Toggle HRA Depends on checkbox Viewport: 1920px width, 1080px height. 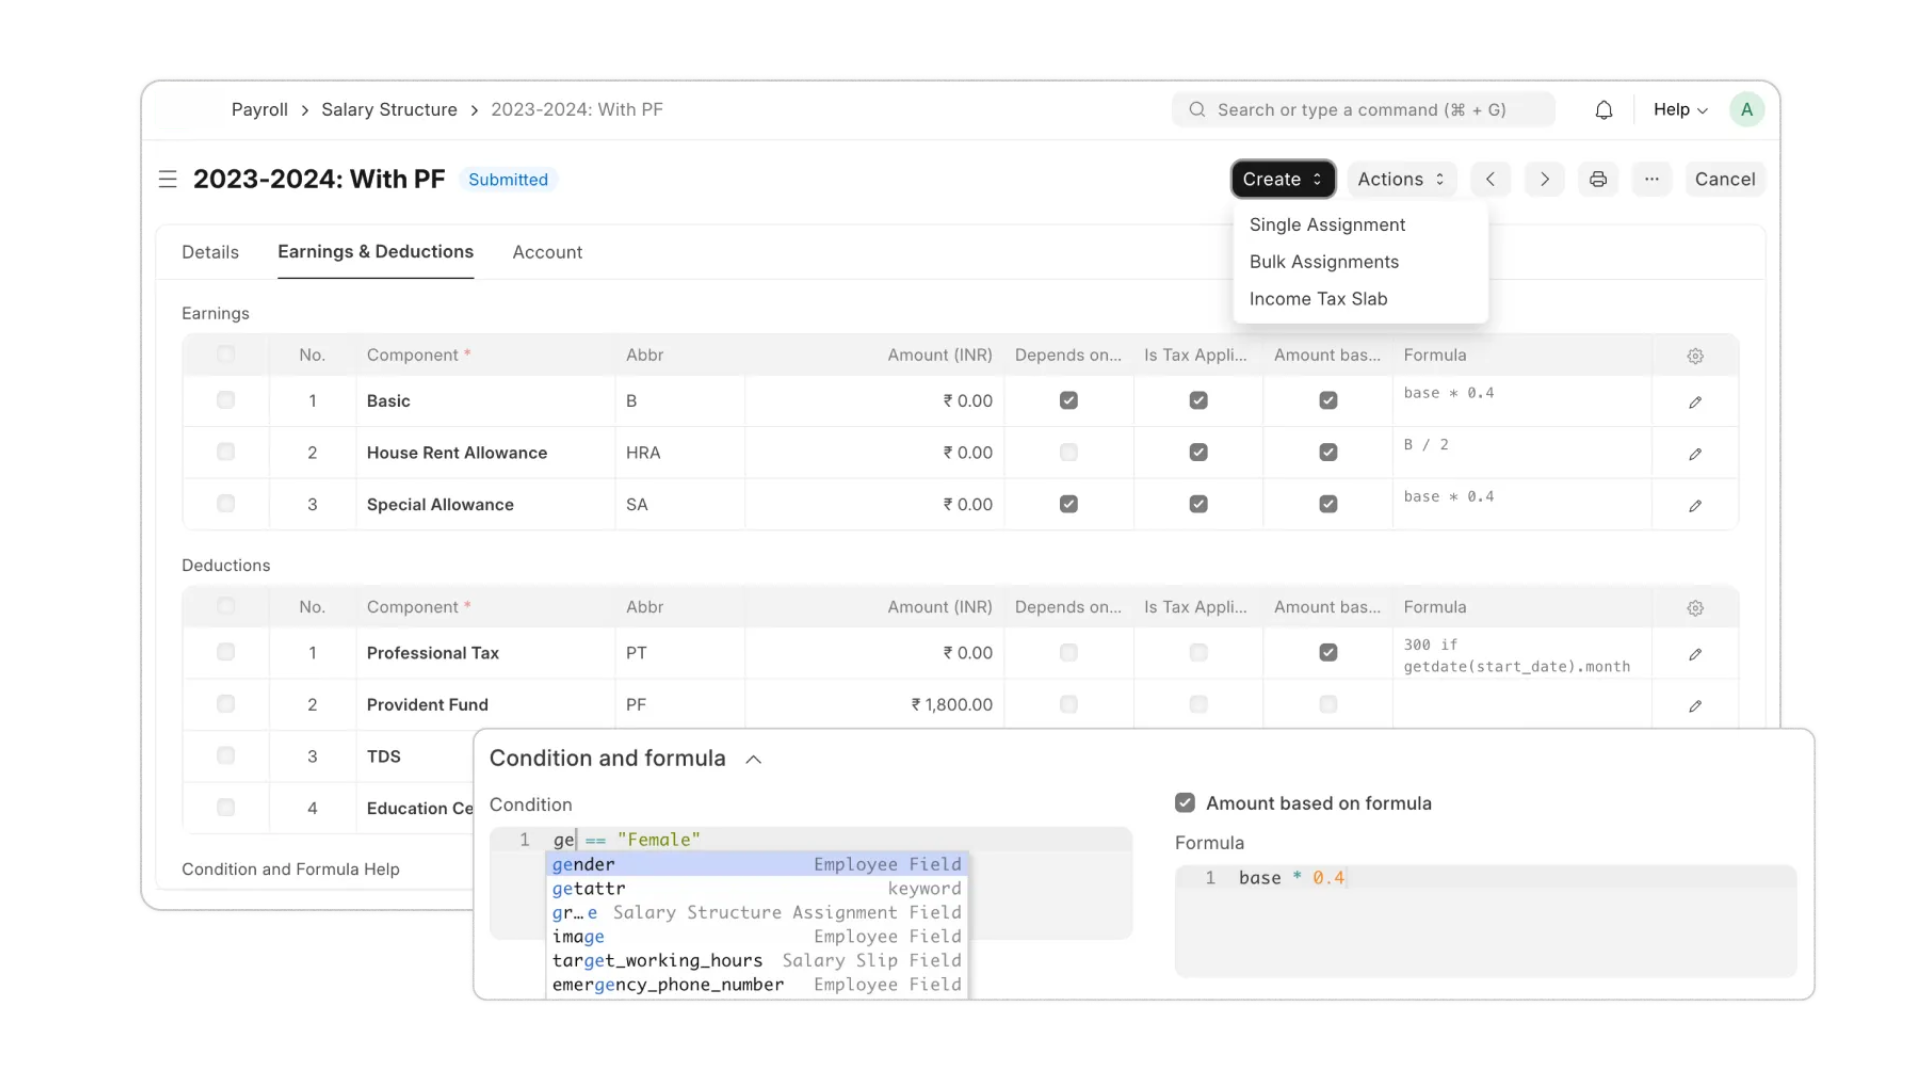(x=1068, y=452)
